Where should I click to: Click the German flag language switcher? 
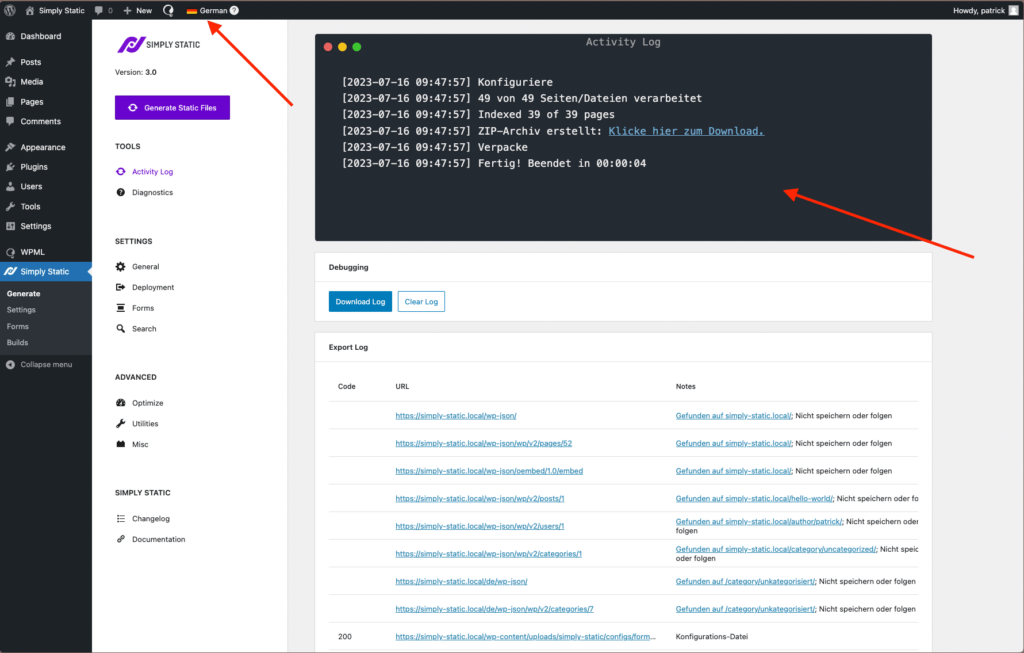click(x=192, y=10)
